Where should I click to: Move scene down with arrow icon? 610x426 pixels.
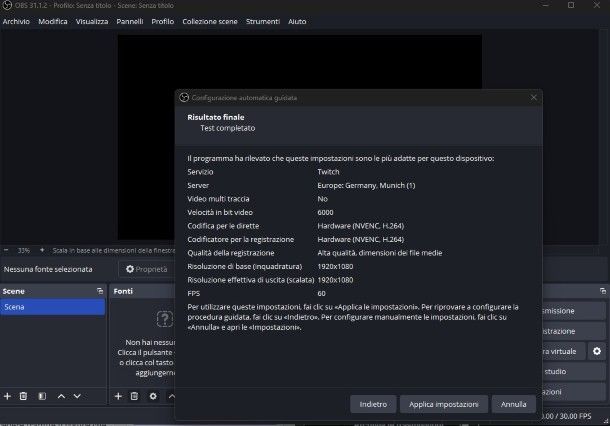pos(77,396)
